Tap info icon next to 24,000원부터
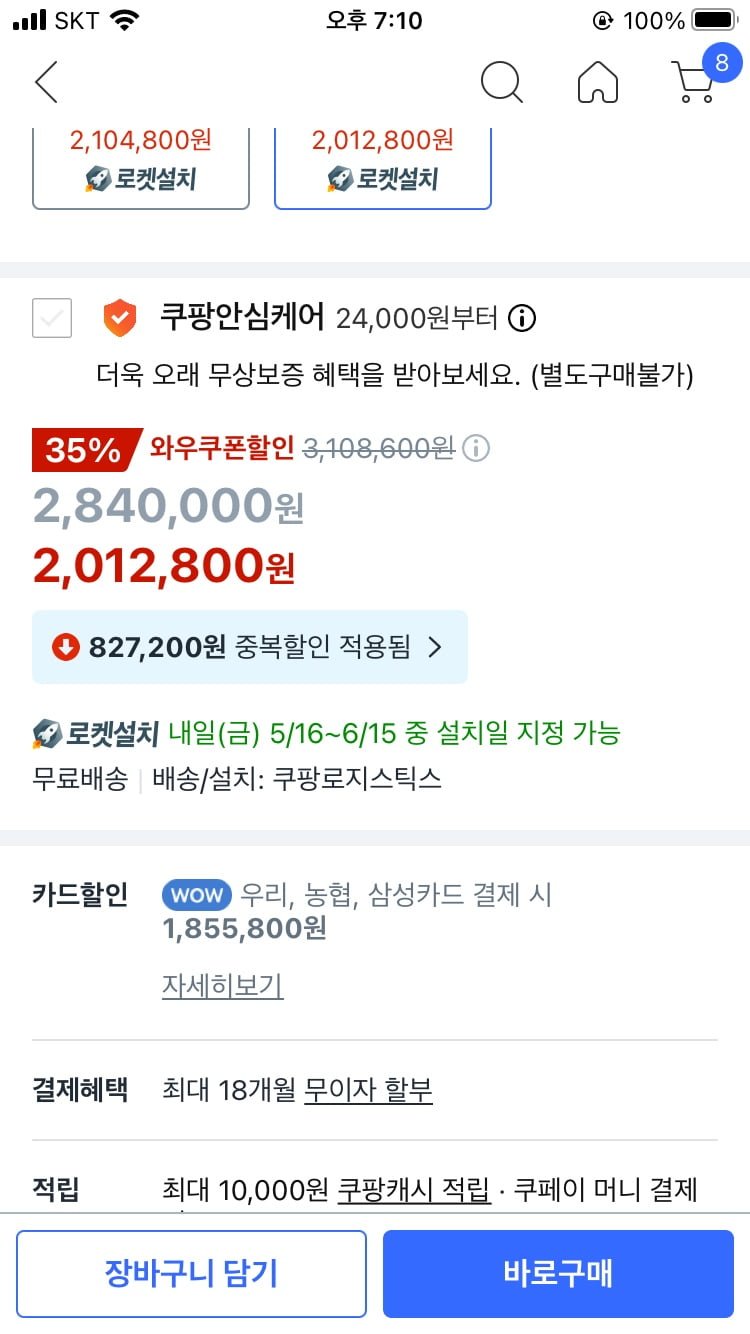The width and height of the screenshot is (750, 1334). tap(522, 319)
